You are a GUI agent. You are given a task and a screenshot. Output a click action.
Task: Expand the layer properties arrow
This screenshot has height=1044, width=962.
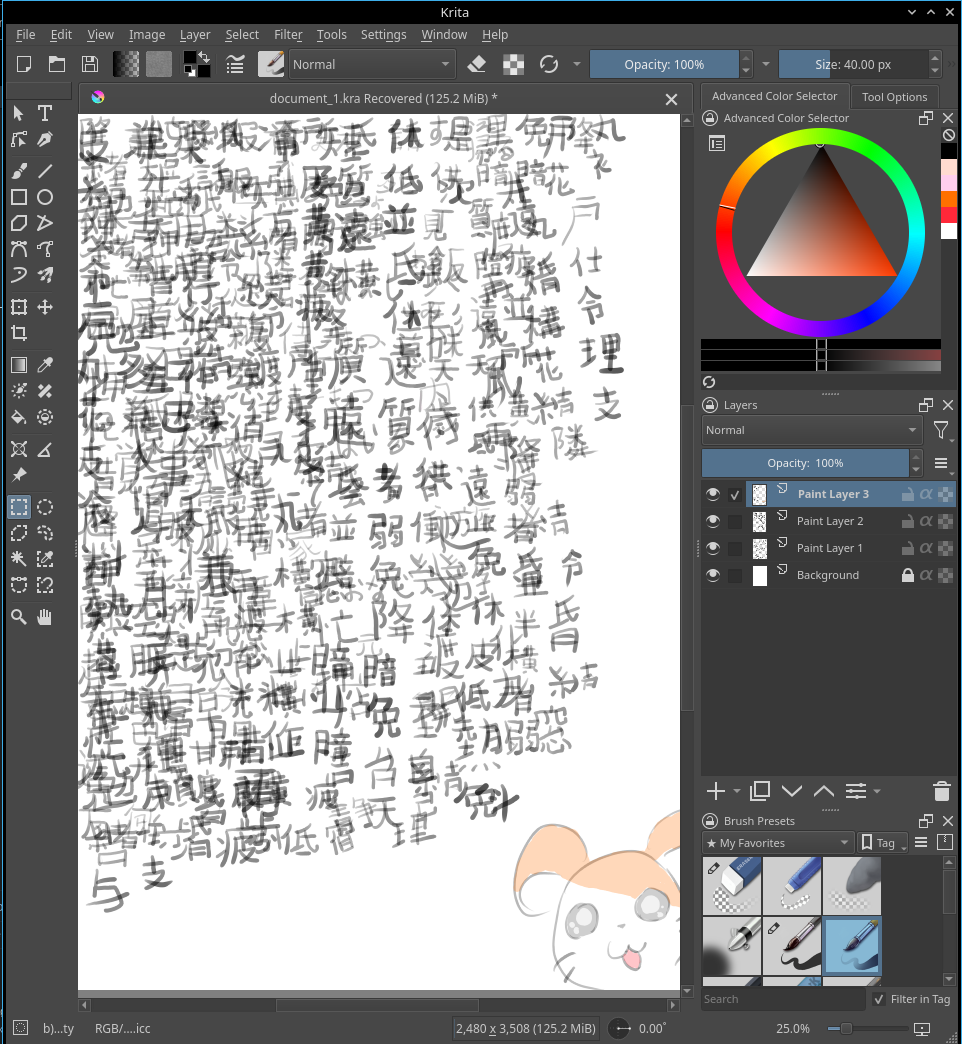(877, 791)
